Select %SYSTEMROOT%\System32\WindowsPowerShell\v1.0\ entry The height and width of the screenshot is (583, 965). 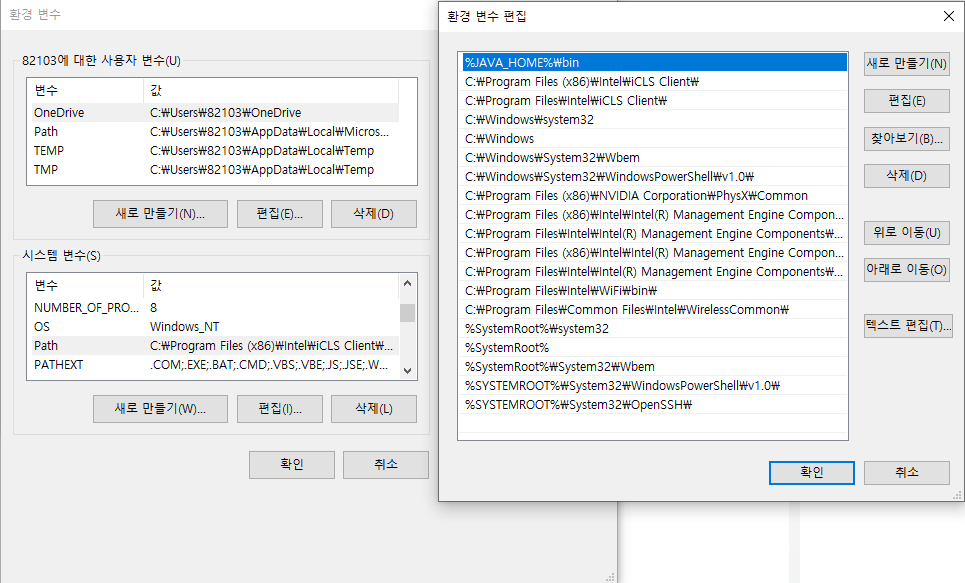[x=655, y=387]
